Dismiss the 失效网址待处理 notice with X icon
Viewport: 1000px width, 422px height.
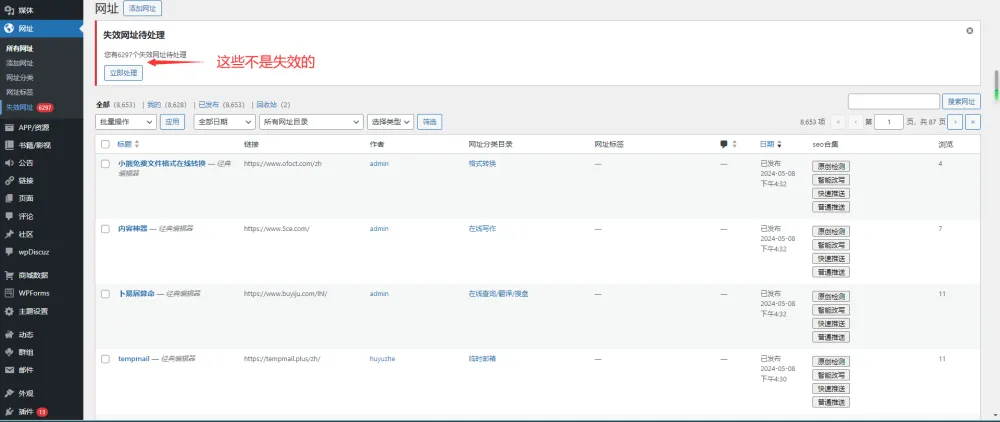[x=969, y=31]
